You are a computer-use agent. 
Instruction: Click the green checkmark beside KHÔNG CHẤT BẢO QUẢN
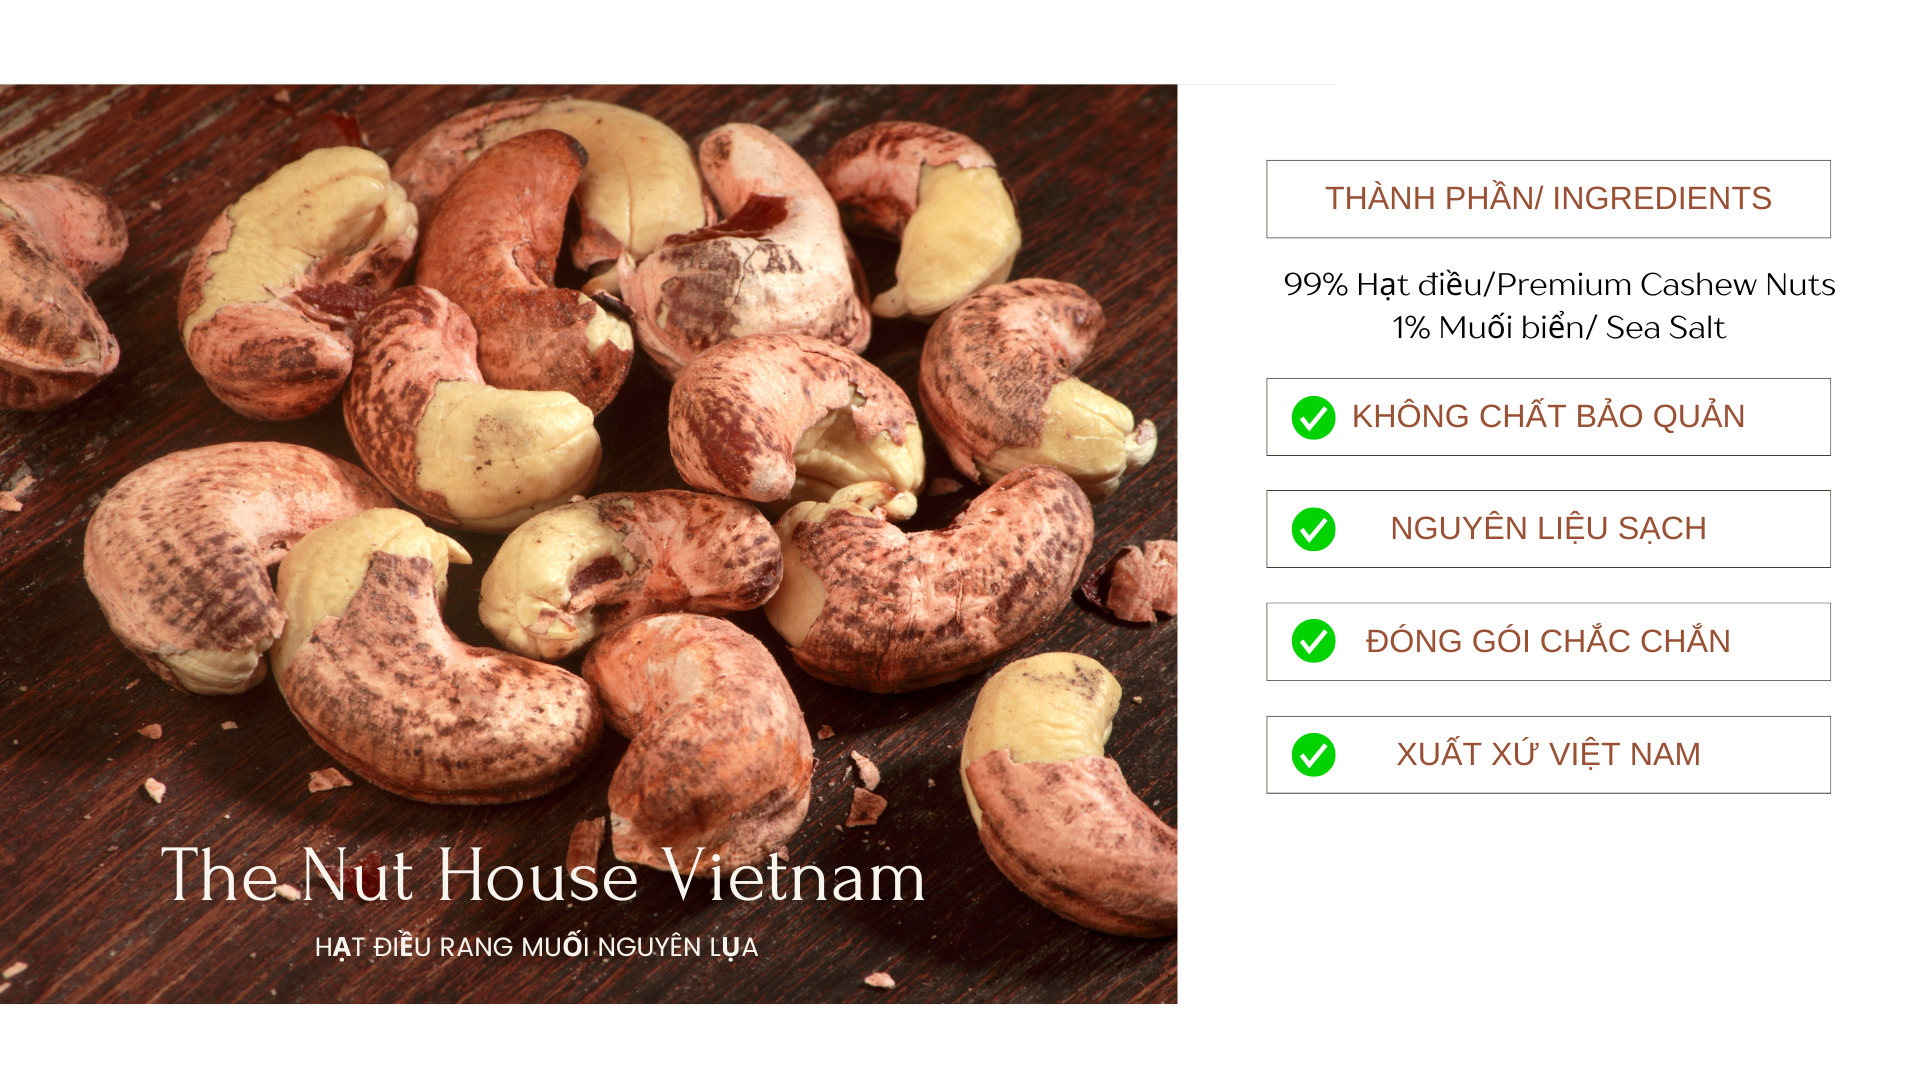[x=1313, y=418]
